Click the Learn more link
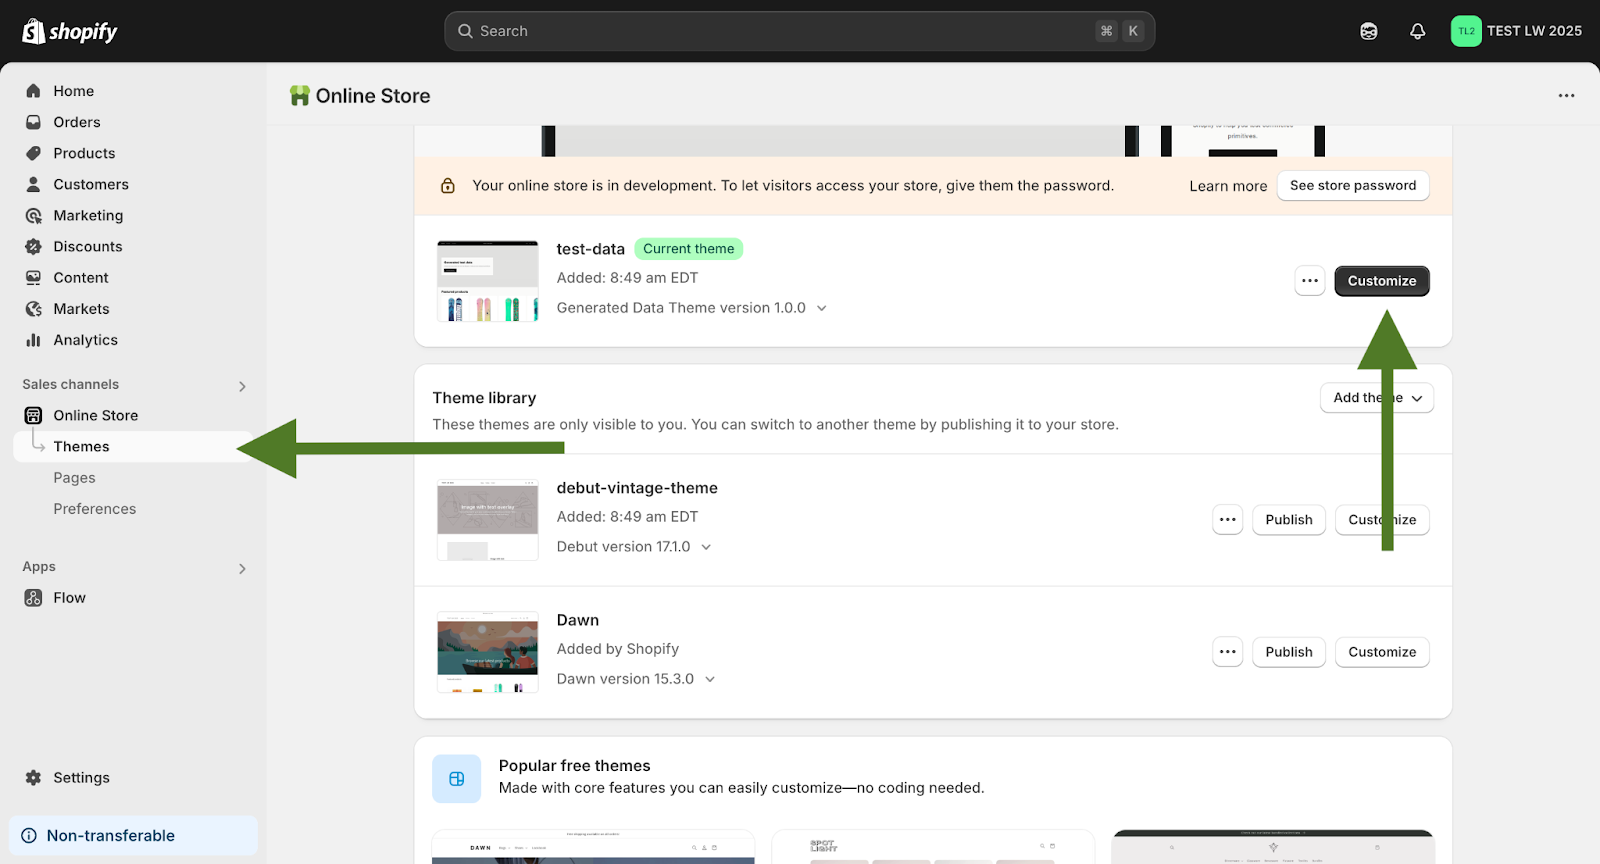This screenshot has height=864, width=1600. [x=1228, y=186]
